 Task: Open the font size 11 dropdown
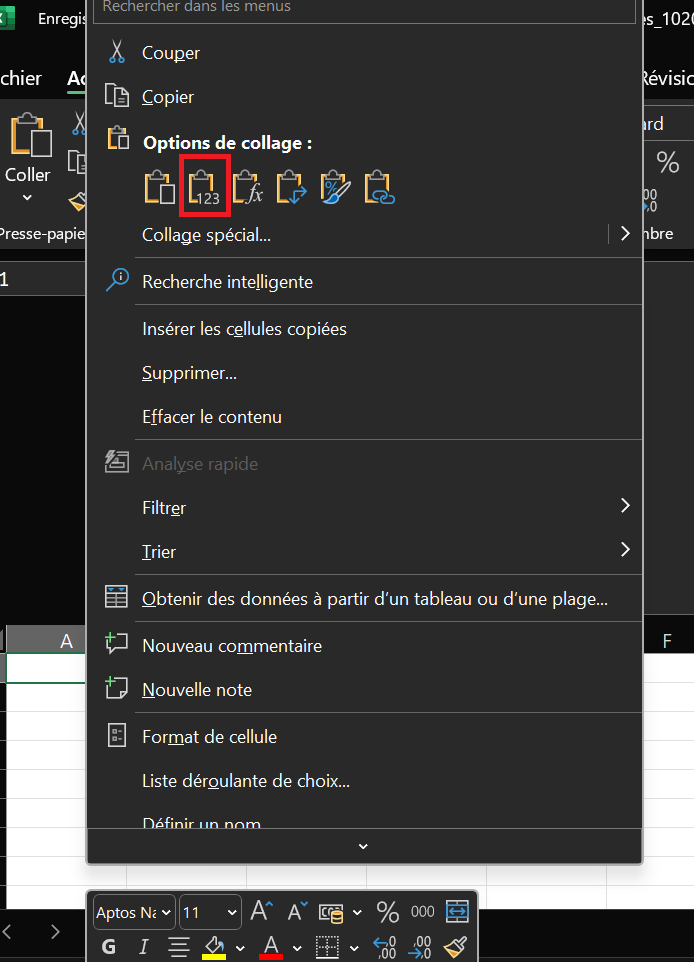(x=211, y=912)
